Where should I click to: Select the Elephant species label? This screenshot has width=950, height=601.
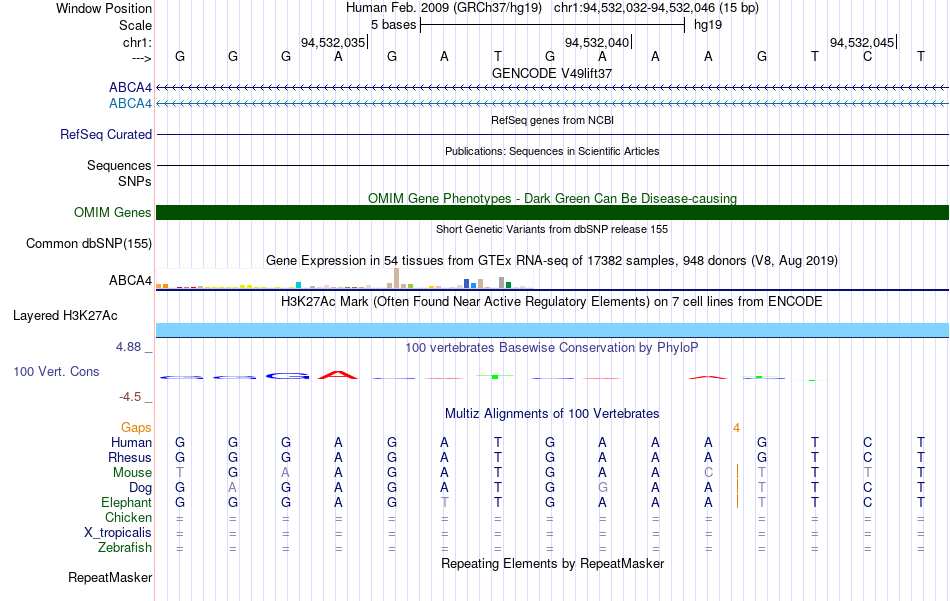[127, 503]
